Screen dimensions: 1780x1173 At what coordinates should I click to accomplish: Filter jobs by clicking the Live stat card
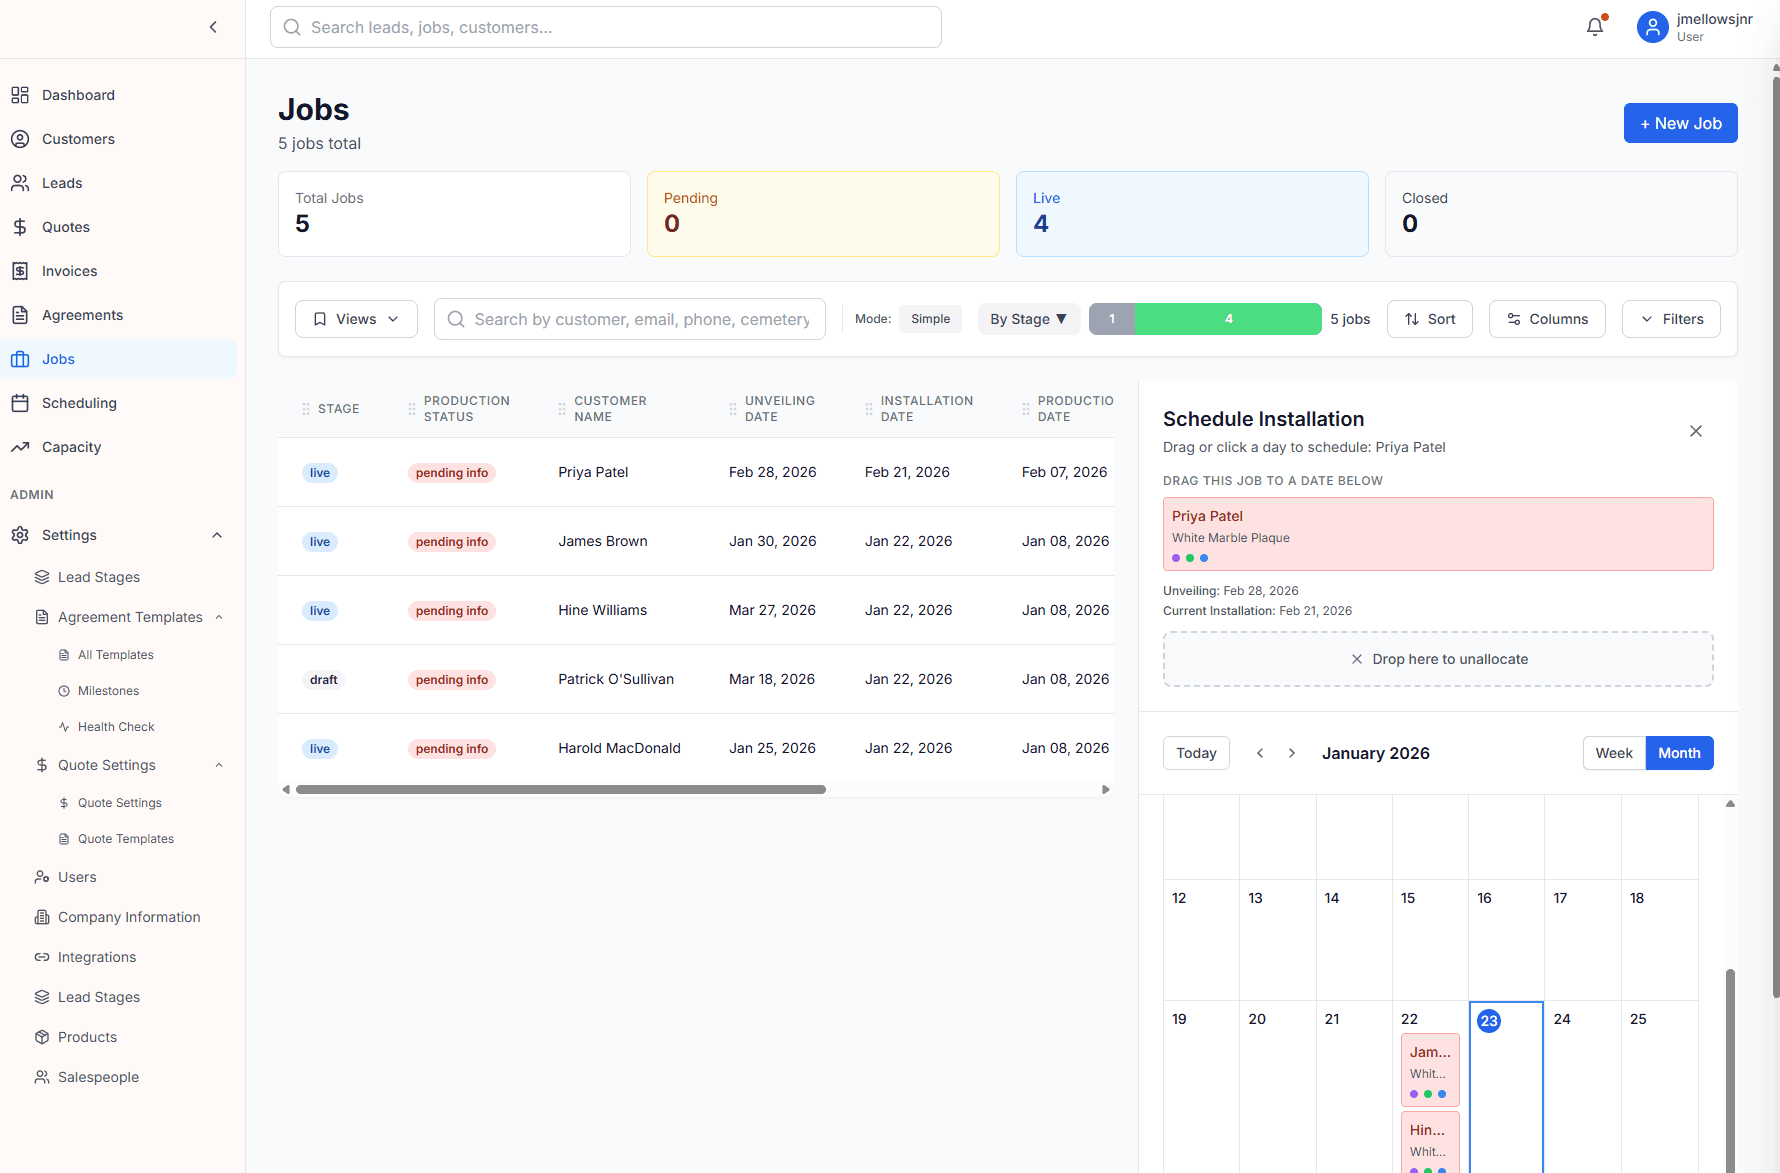(1191, 213)
